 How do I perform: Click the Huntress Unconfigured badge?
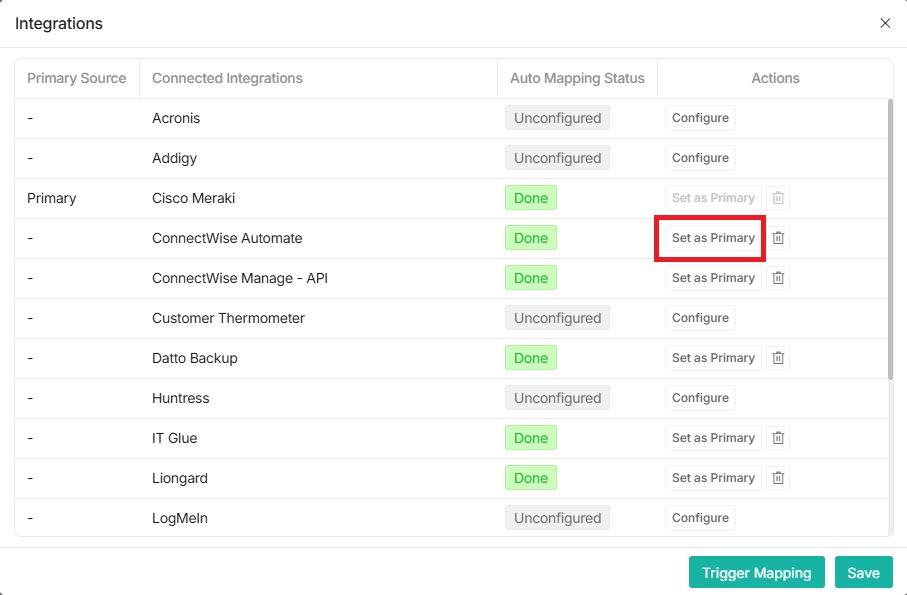pos(557,398)
